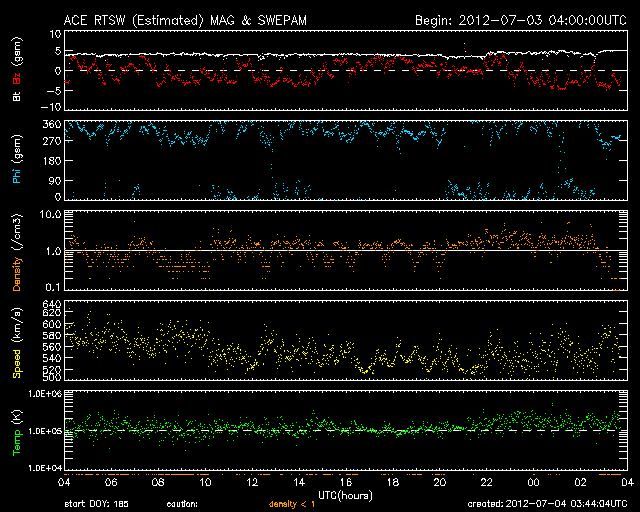Select hour 08 on the time axis
Image resolution: width=640 pixels, height=512 pixels.
(159, 481)
